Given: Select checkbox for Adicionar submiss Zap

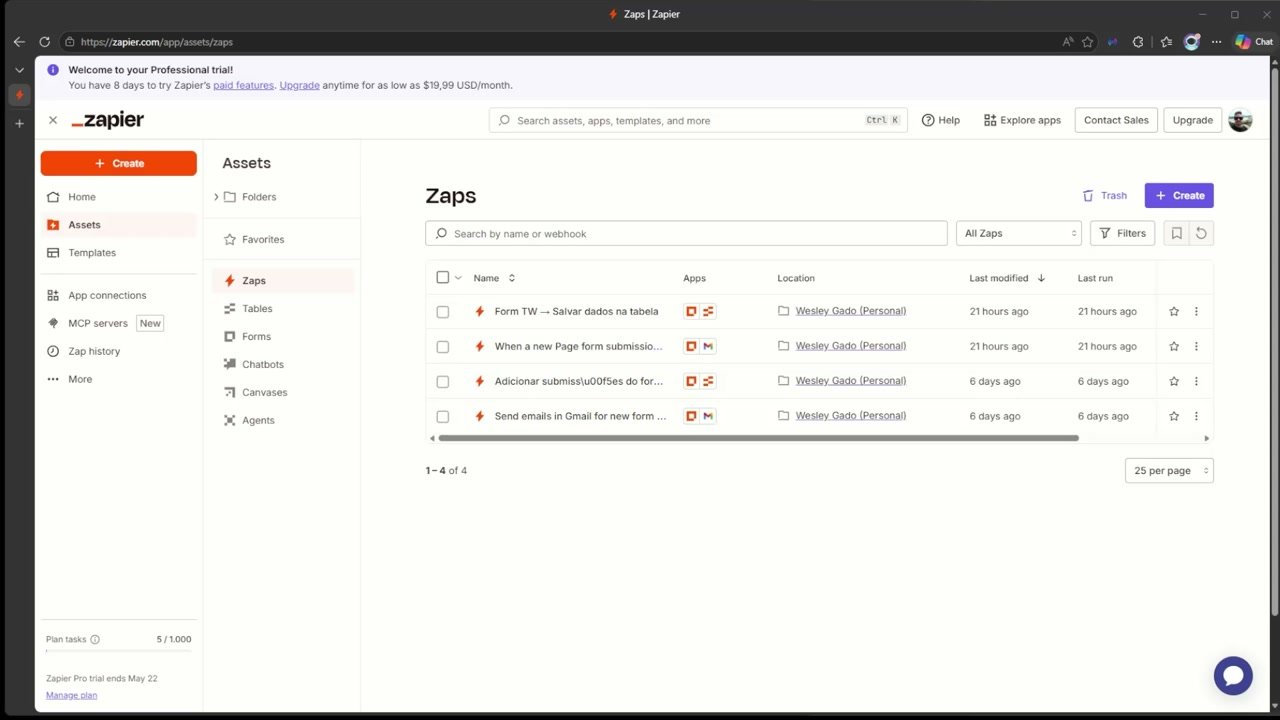Looking at the screenshot, I should 443,382.
